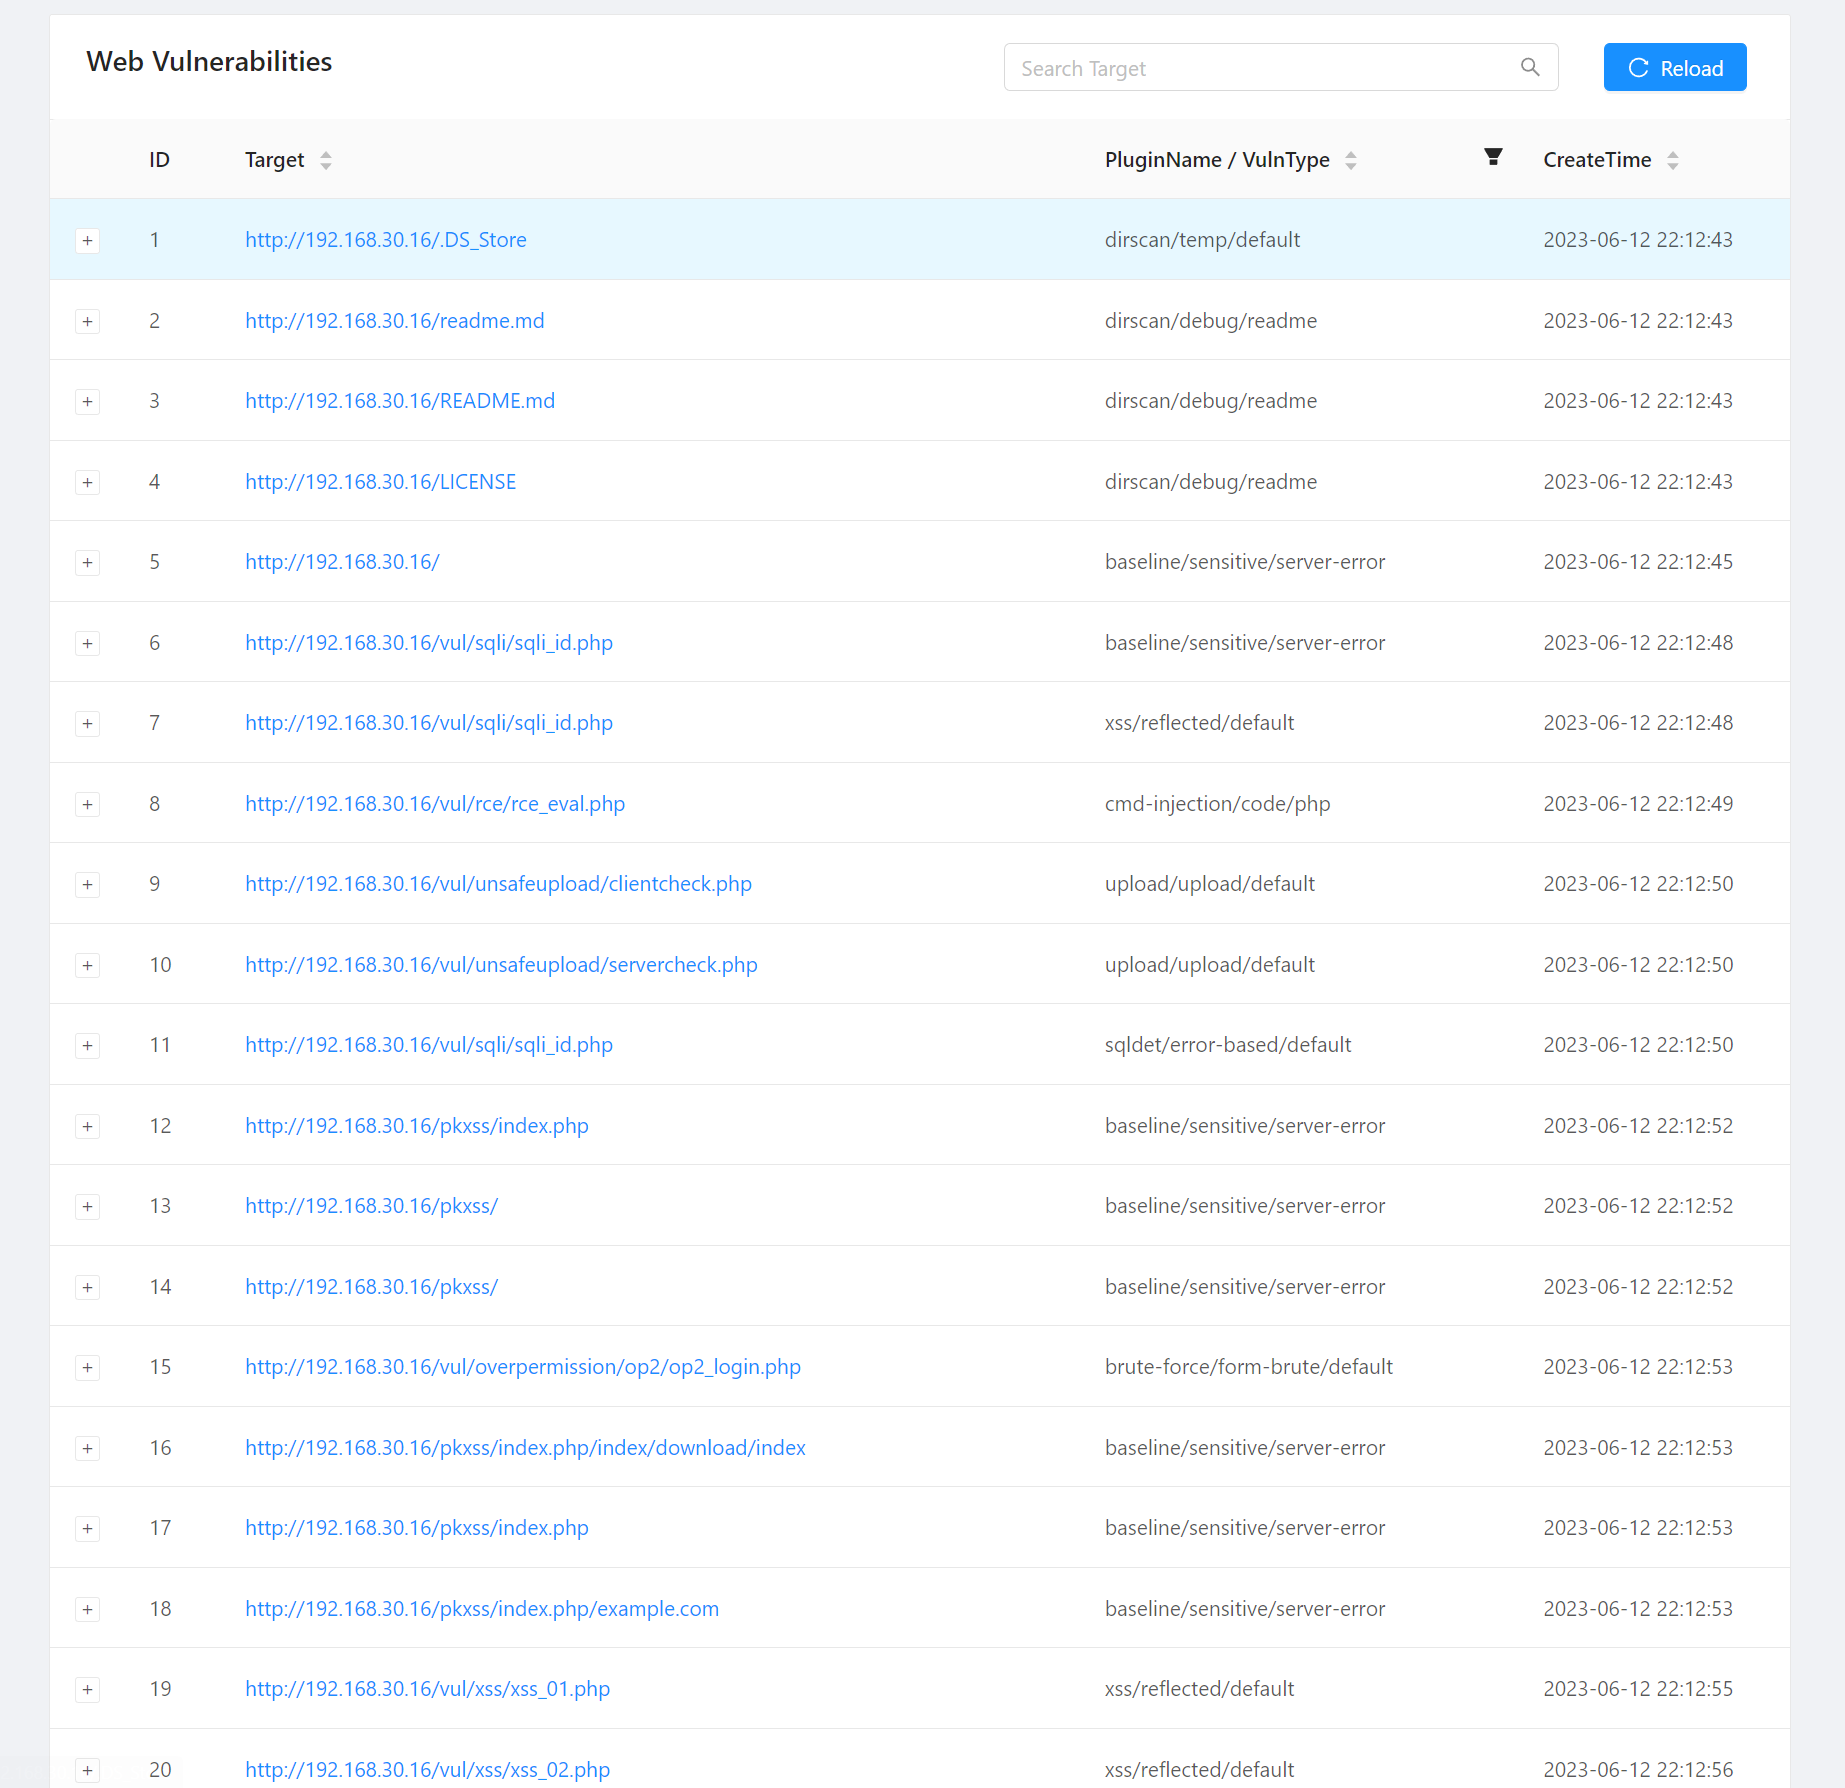Expand row 1 .DS_Store details
This screenshot has width=1845, height=1788.
click(x=88, y=240)
